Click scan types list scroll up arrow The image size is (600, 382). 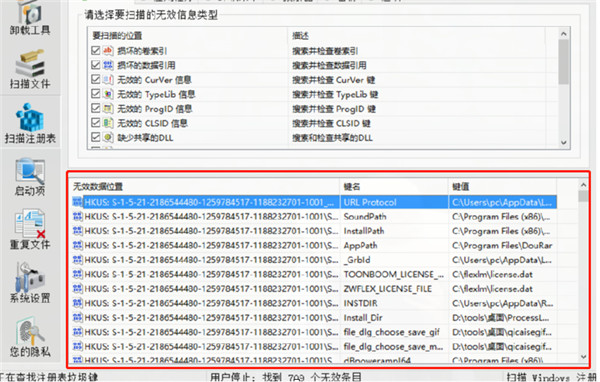[x=563, y=34]
